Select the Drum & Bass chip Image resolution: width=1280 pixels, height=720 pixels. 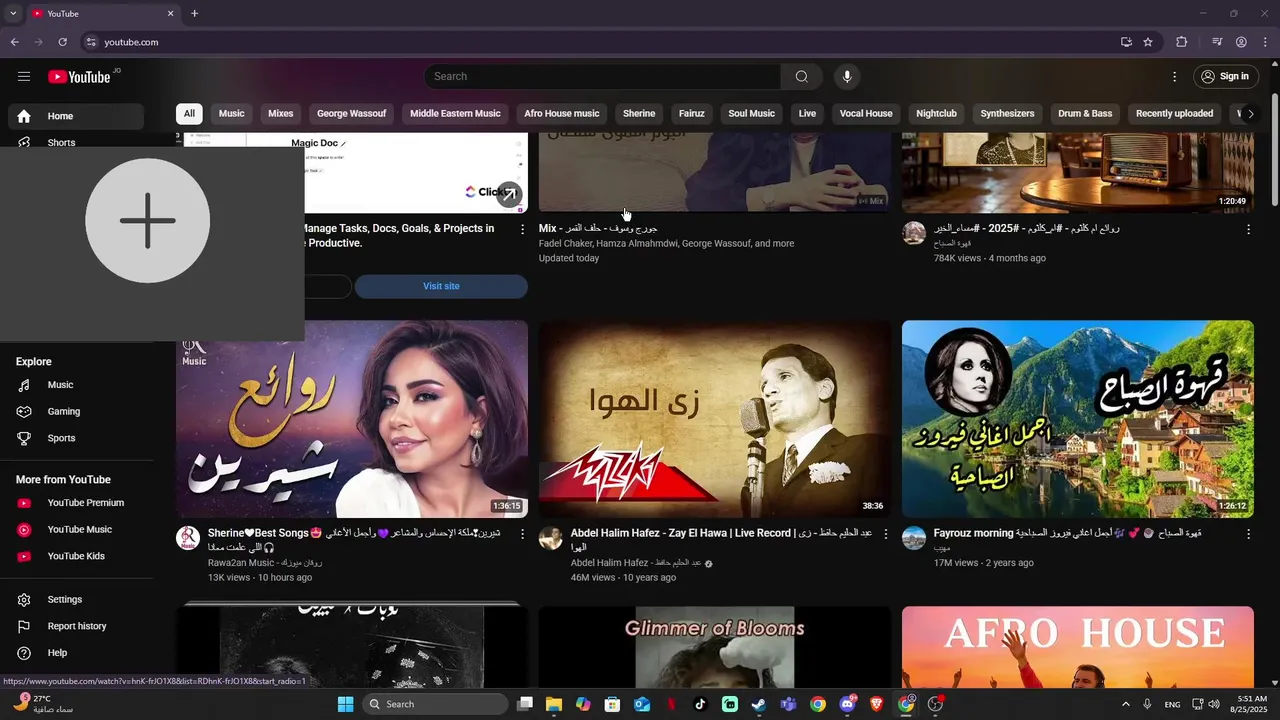click(1085, 114)
